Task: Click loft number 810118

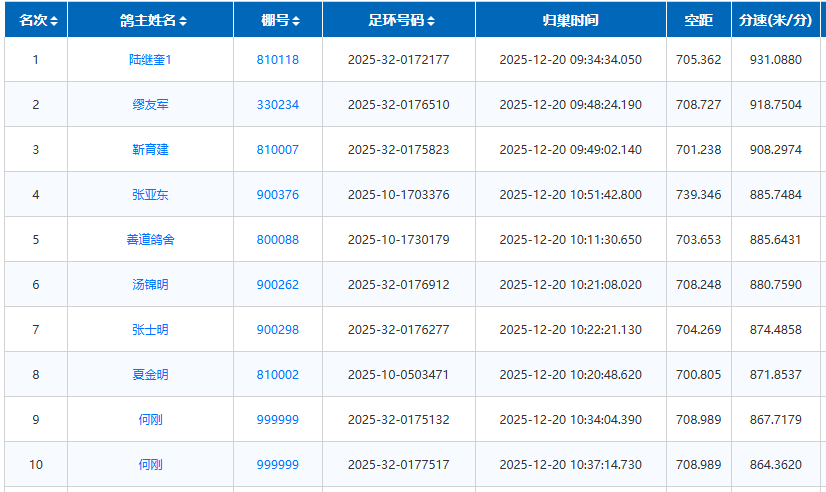Action: (277, 60)
